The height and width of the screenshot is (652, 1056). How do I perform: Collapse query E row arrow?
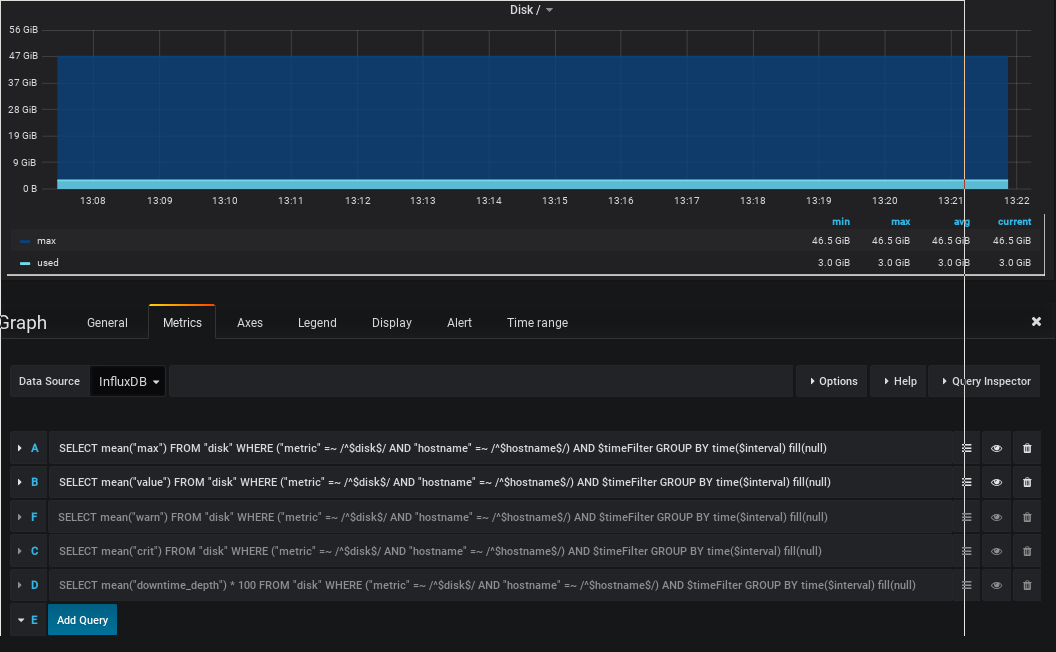pos(21,620)
